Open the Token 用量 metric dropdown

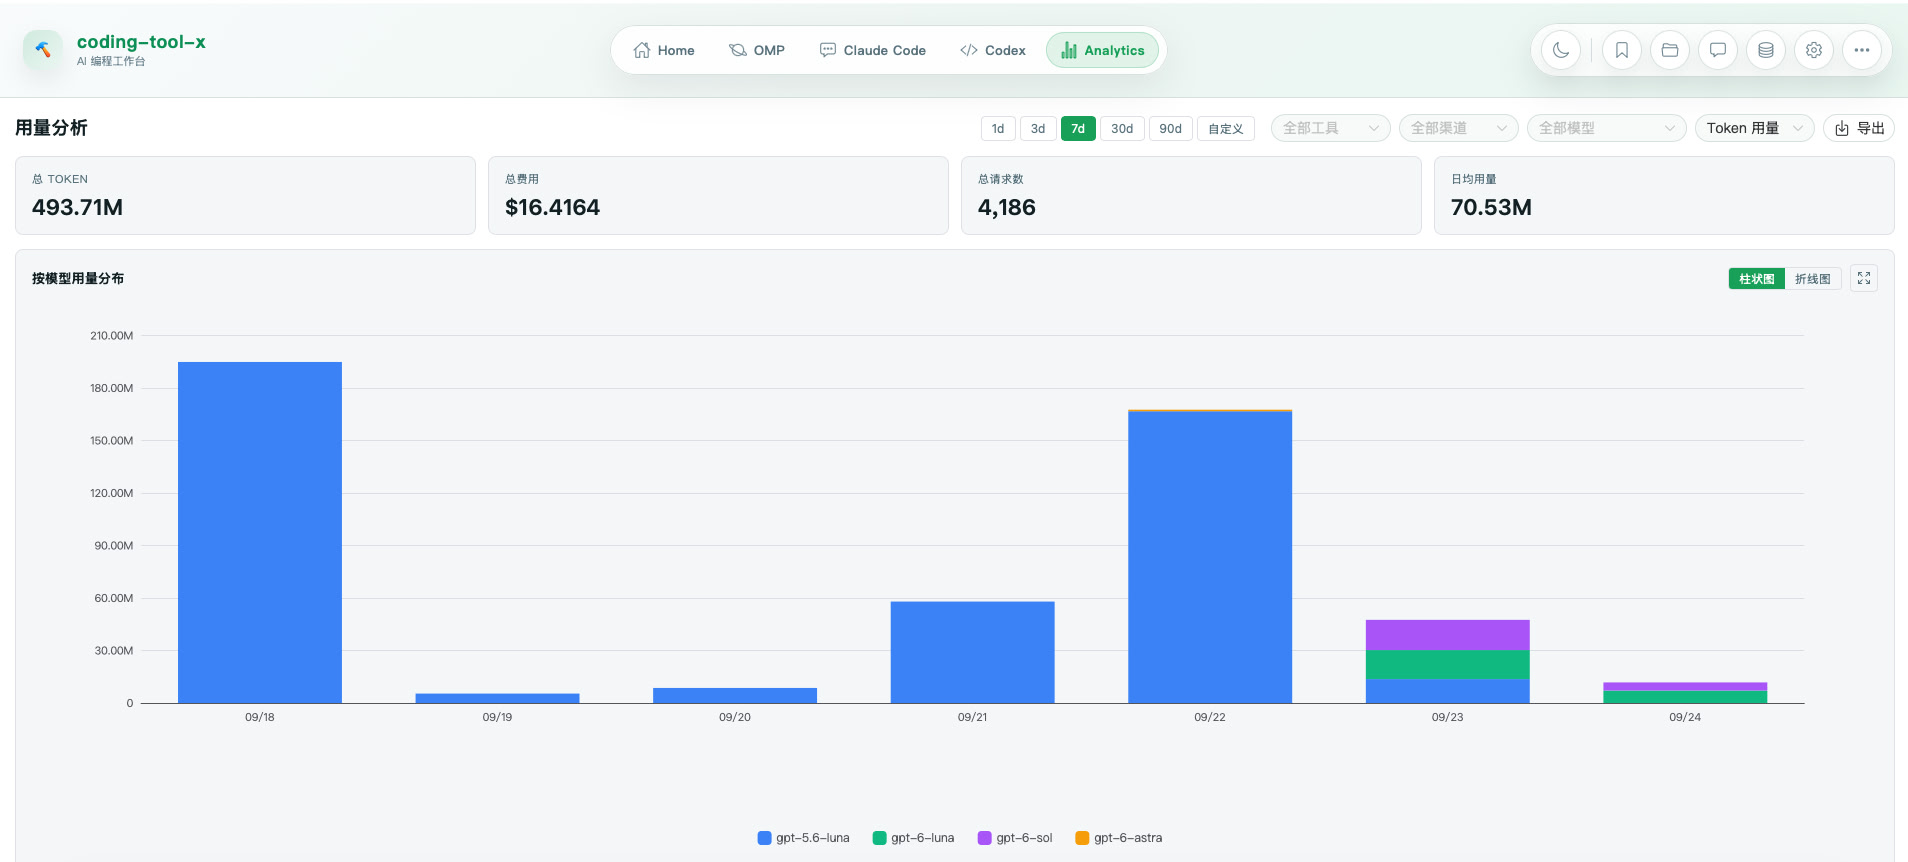tap(1754, 128)
